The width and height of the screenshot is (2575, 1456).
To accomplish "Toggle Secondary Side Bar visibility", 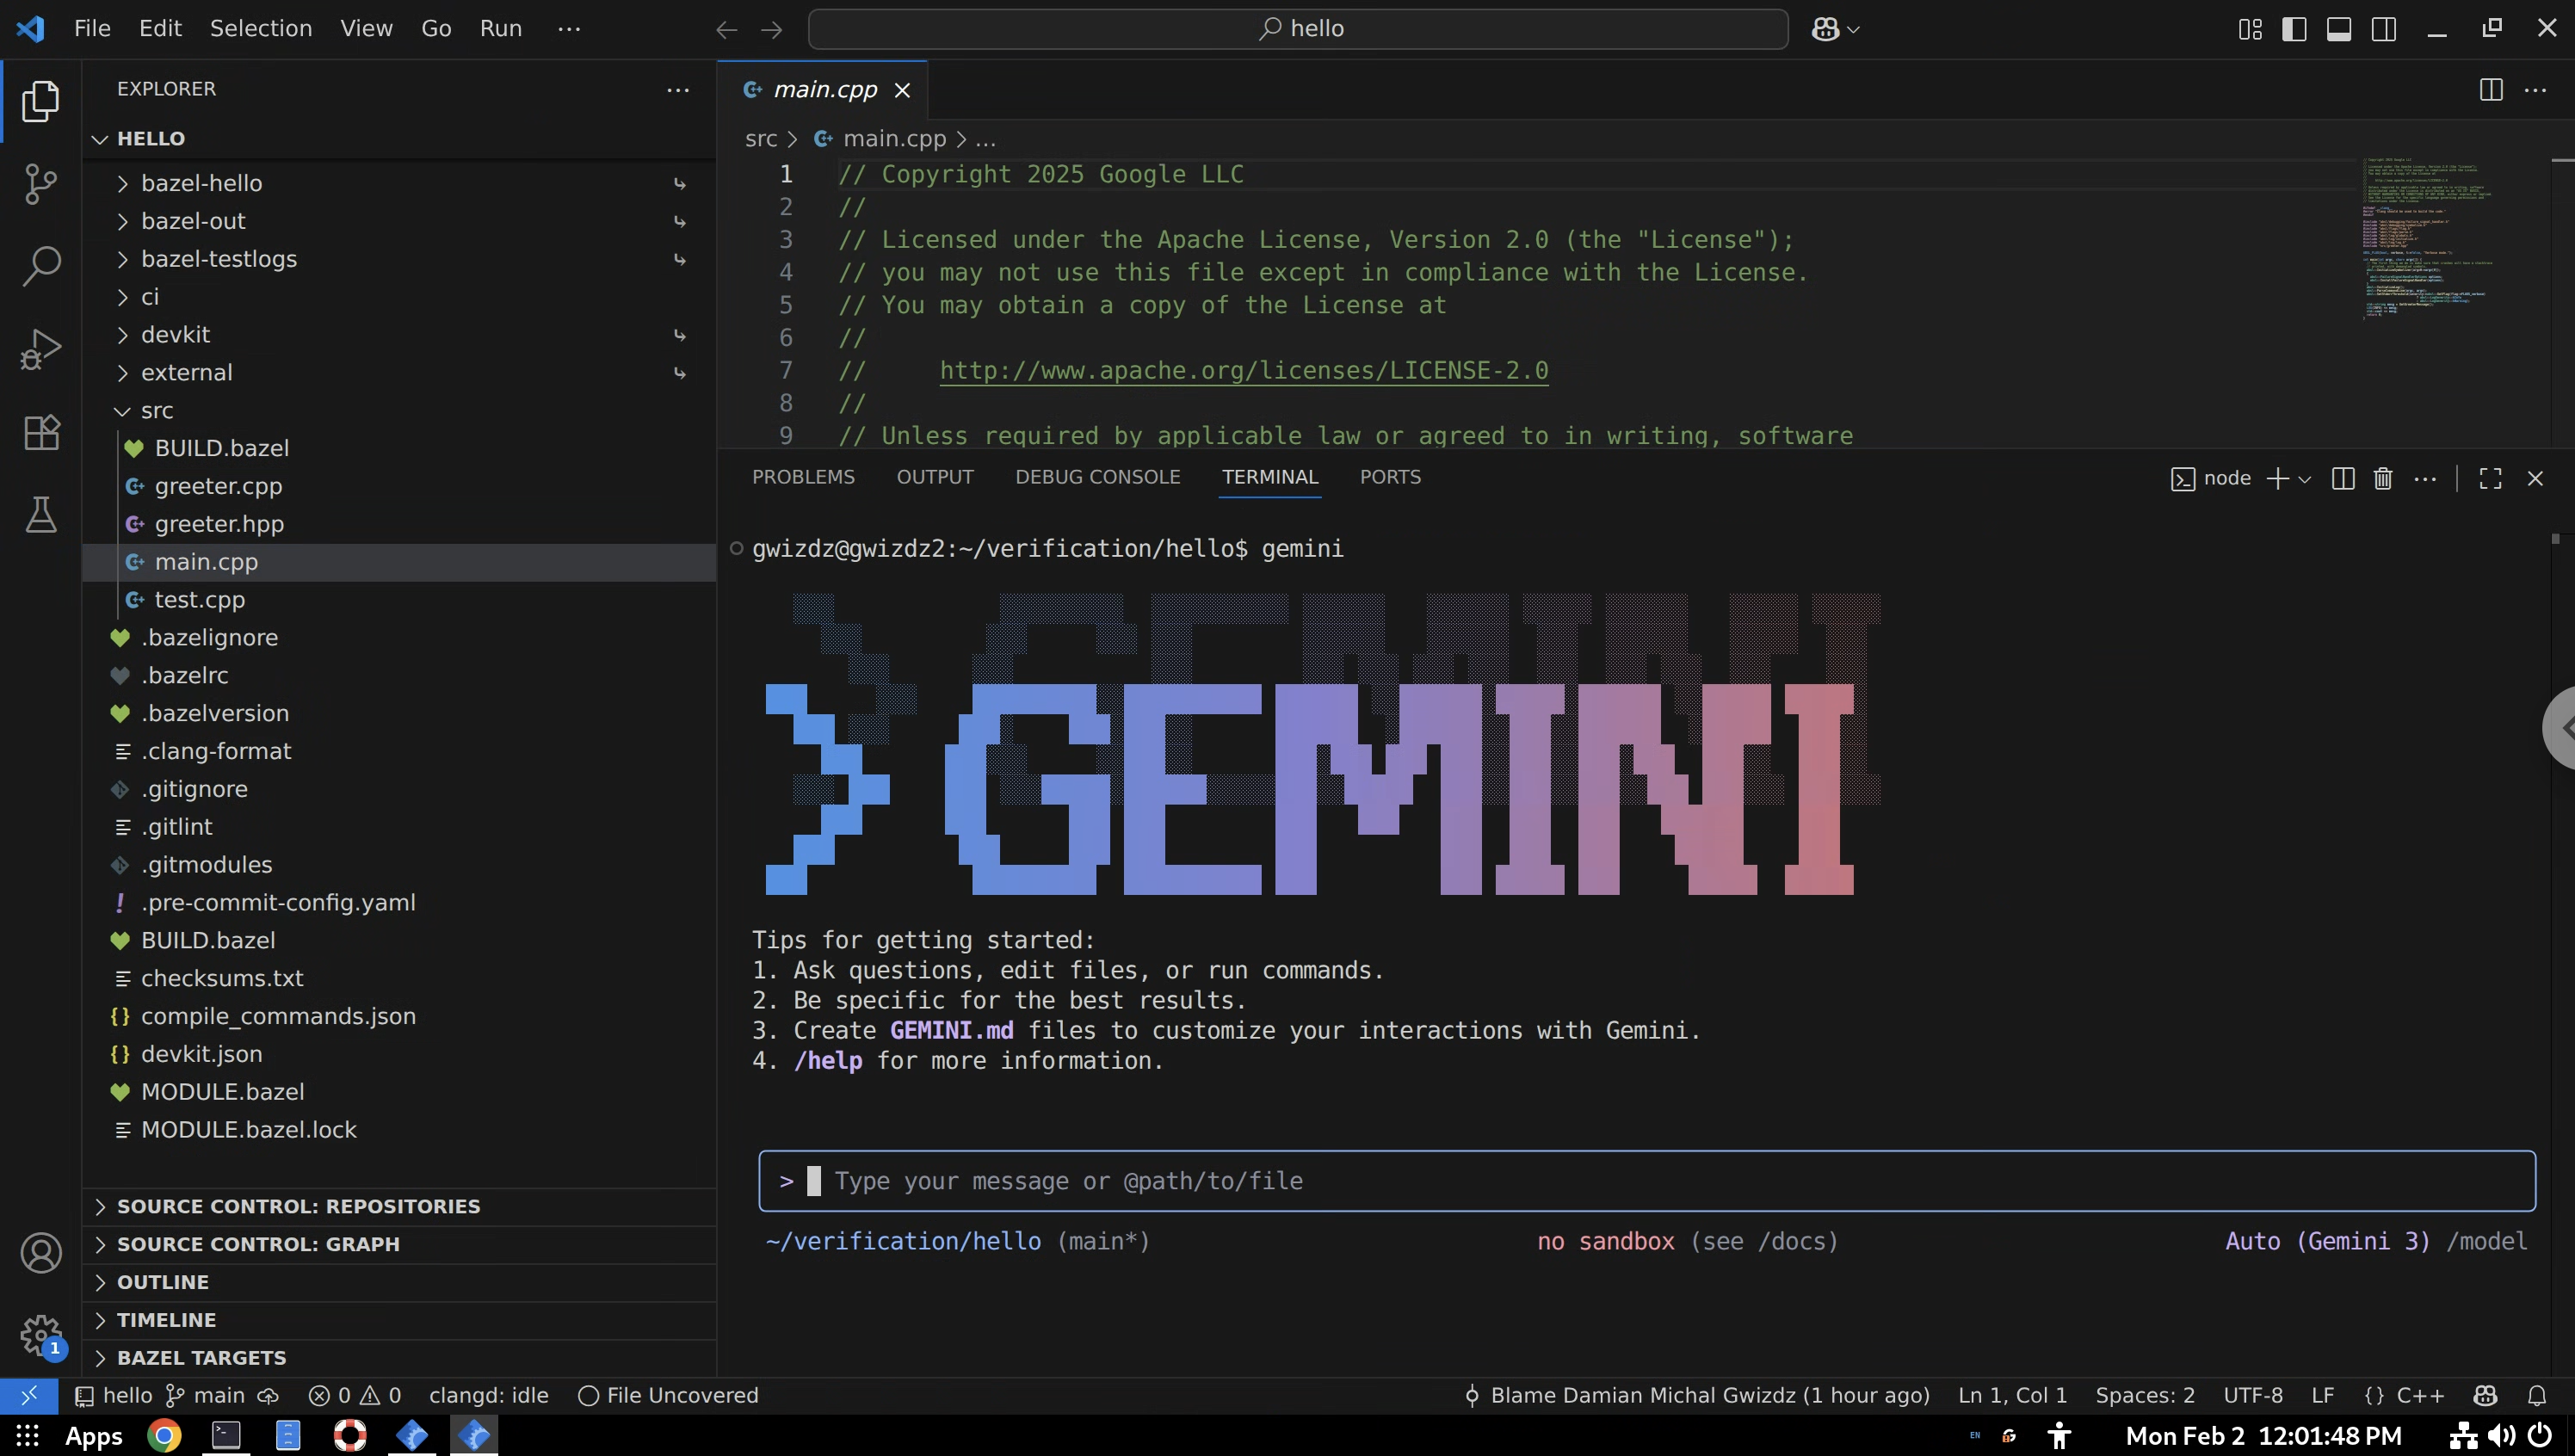I will 2384,29.
